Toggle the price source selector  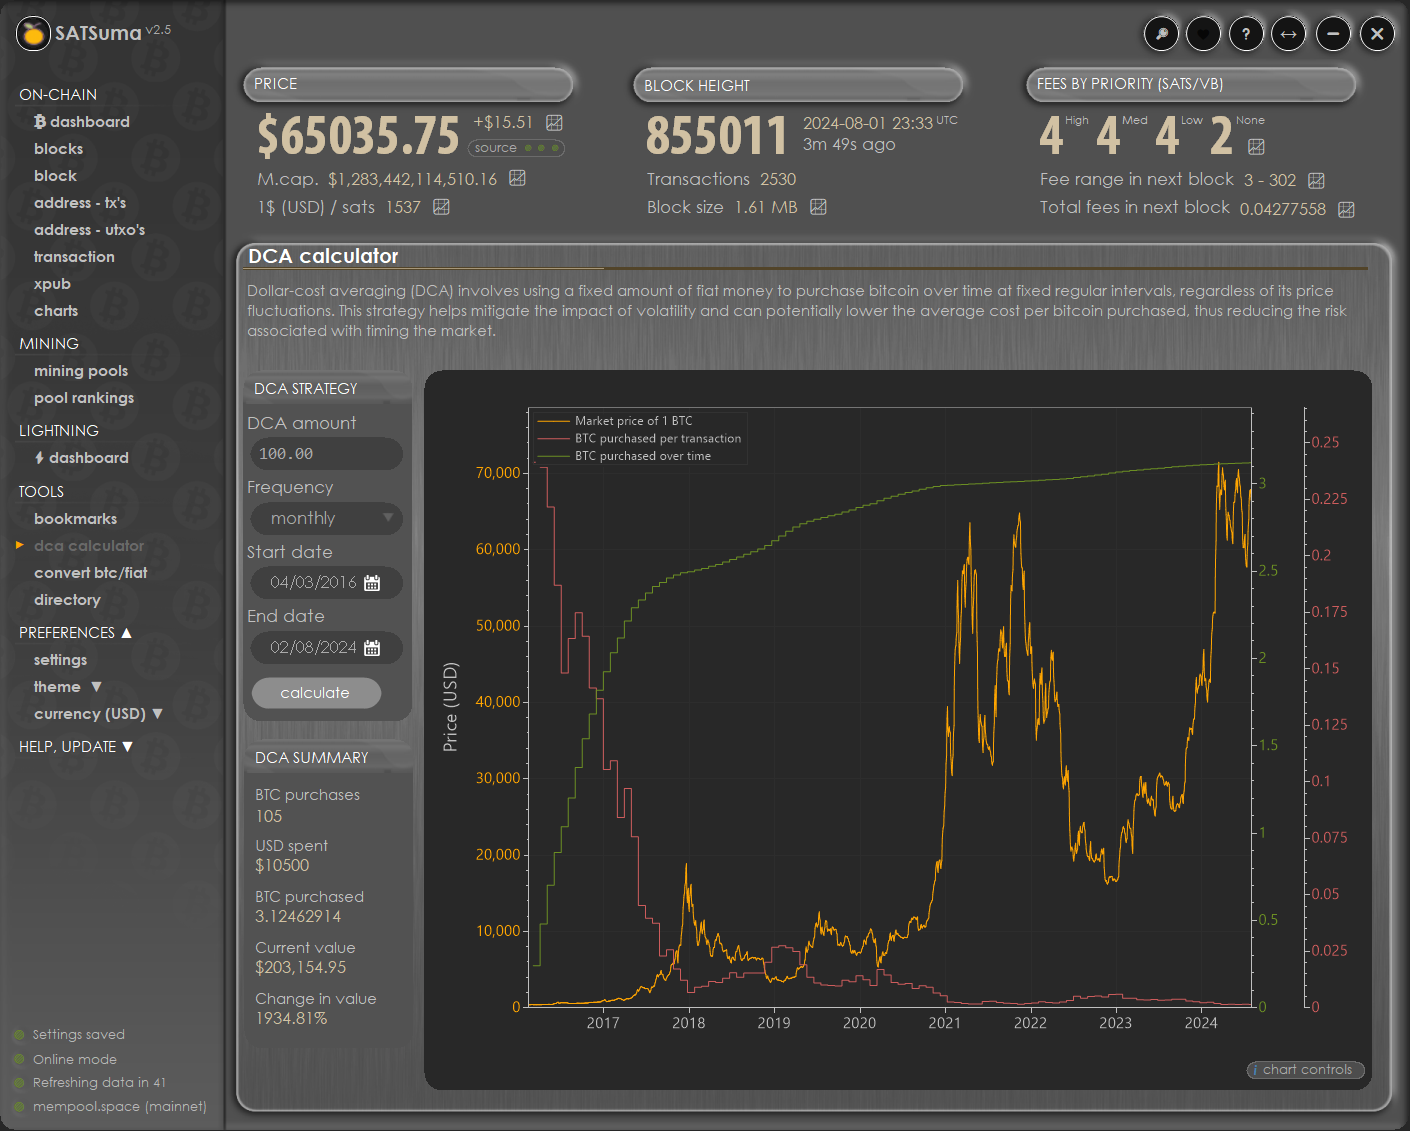point(516,148)
